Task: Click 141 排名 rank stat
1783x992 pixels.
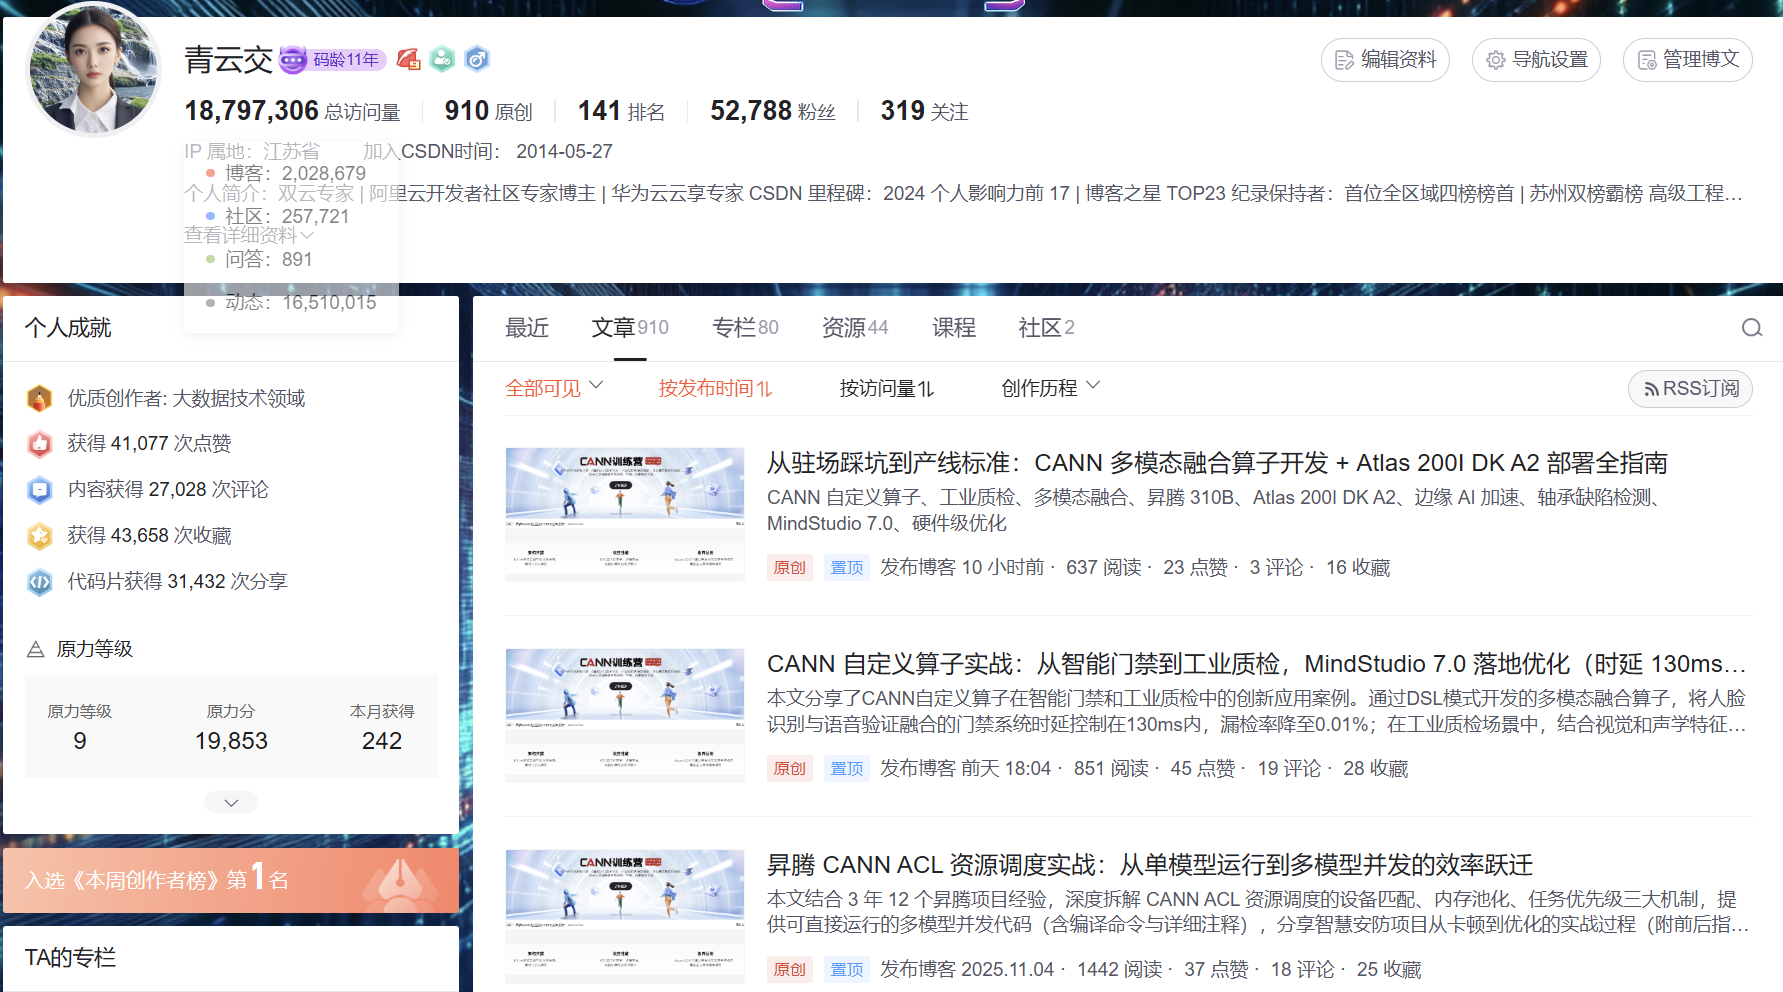Action: [x=621, y=111]
